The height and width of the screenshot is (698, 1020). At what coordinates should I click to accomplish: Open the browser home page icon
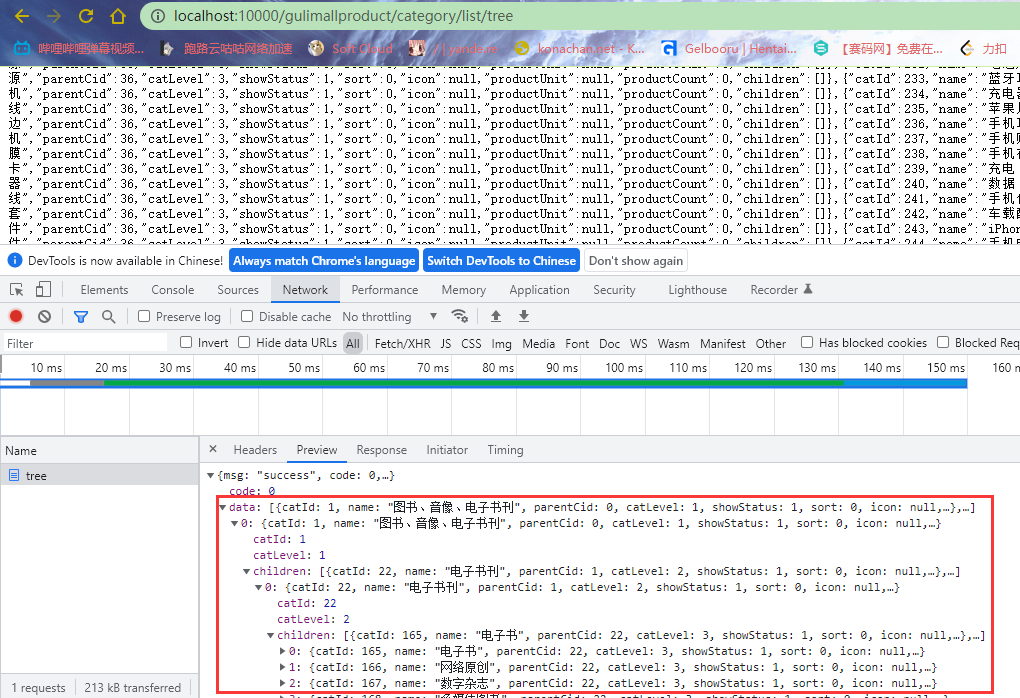pos(118,16)
